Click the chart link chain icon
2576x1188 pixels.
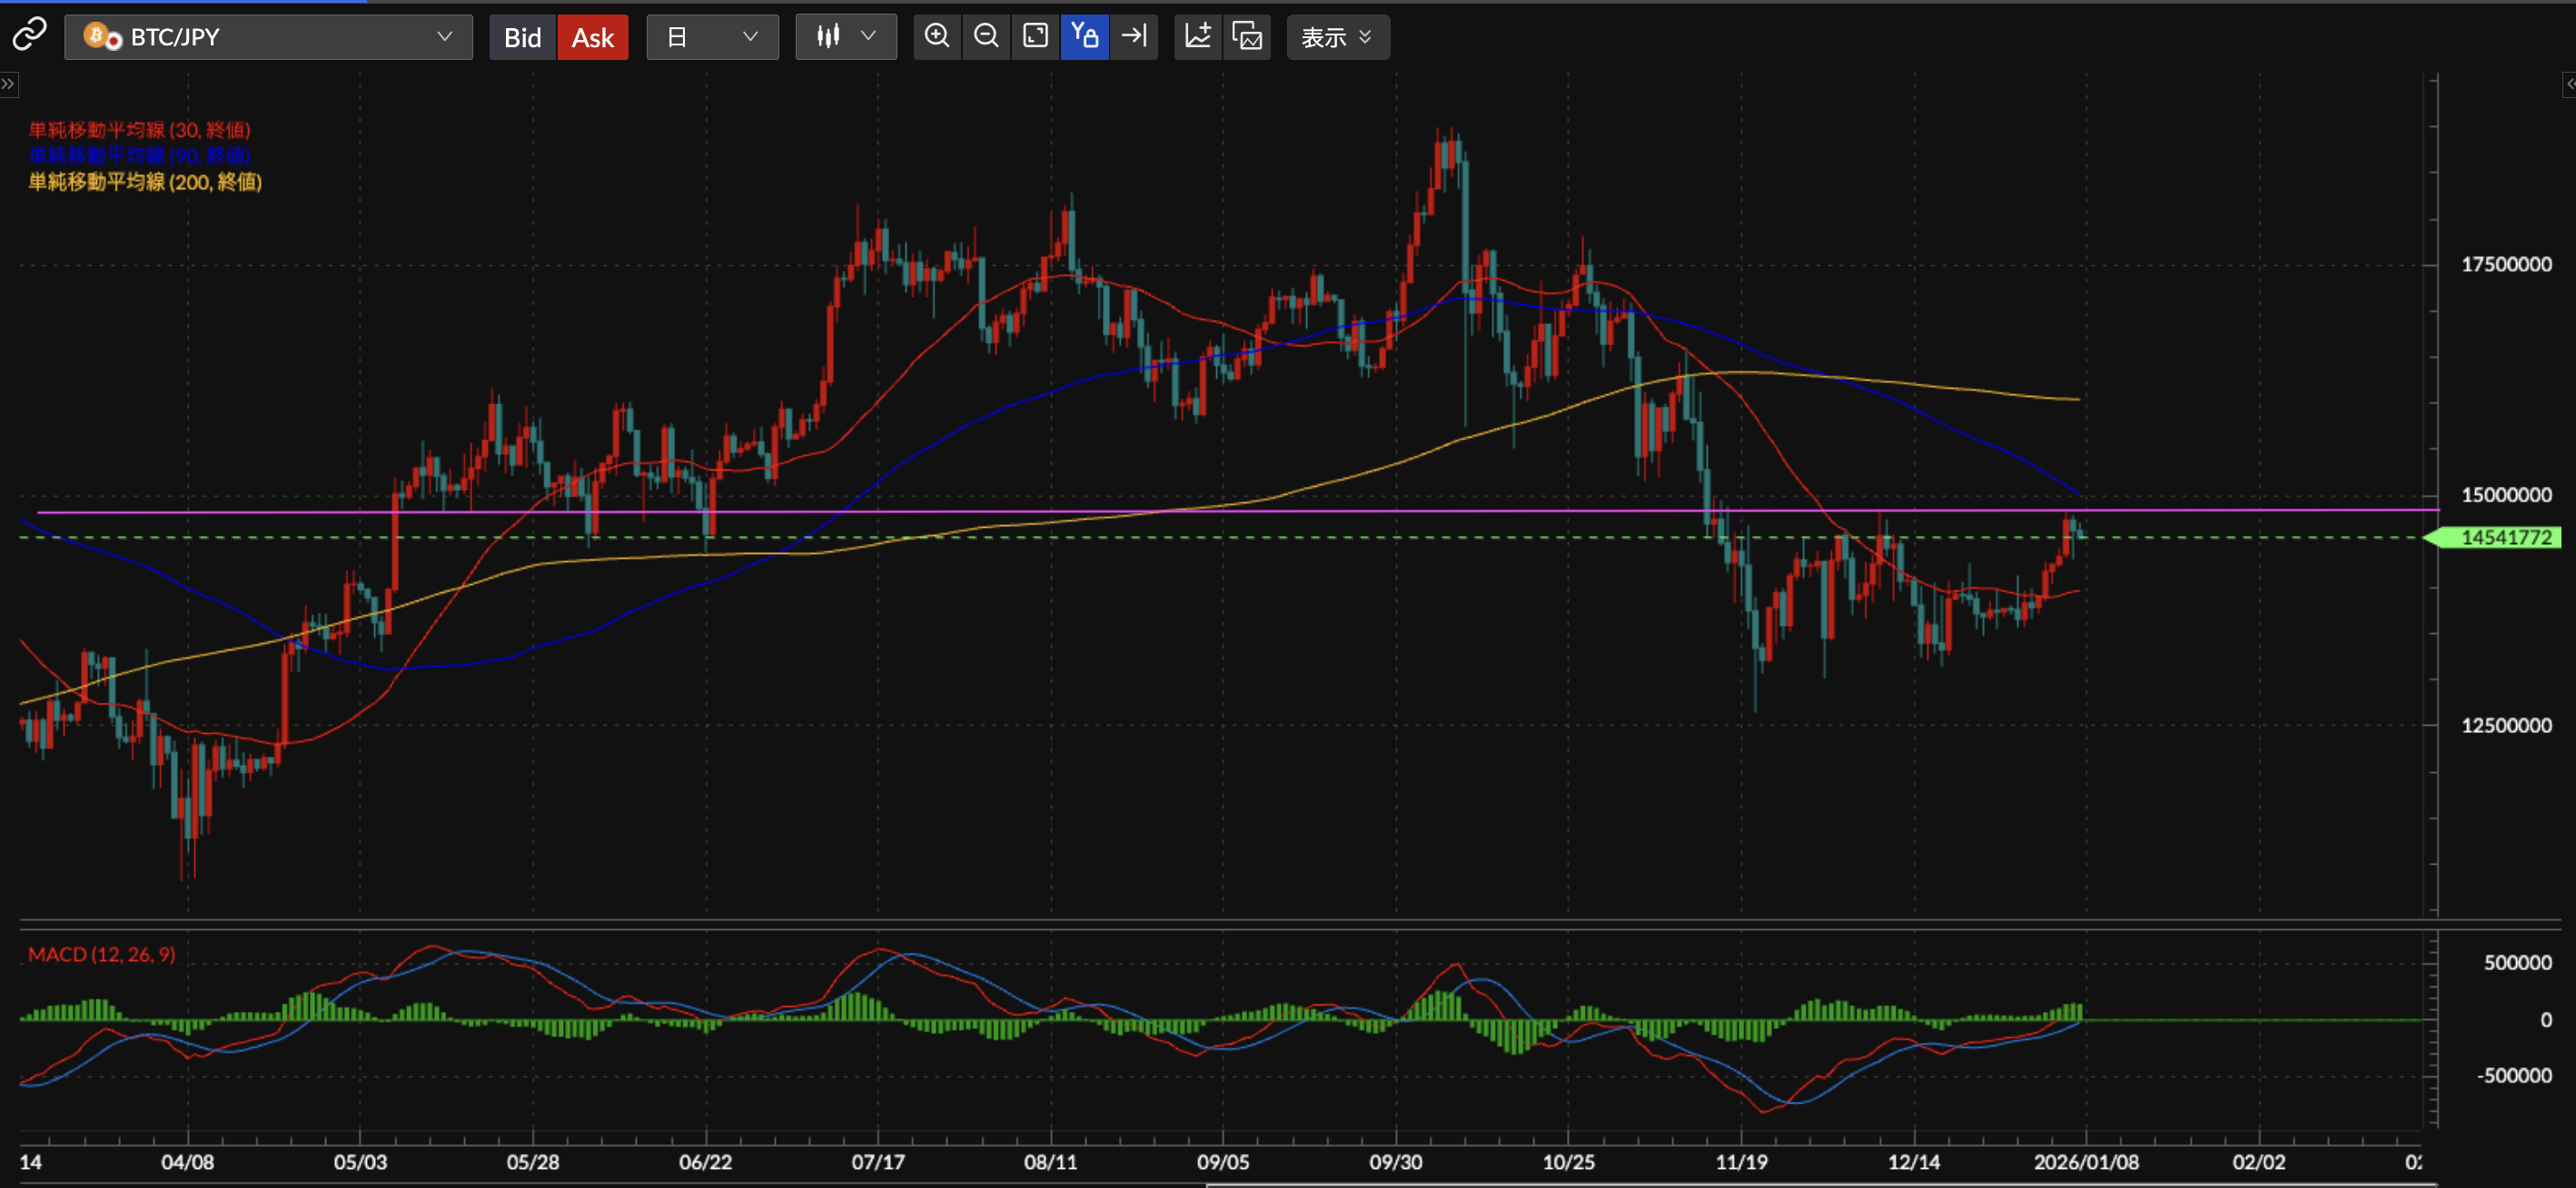[29, 36]
